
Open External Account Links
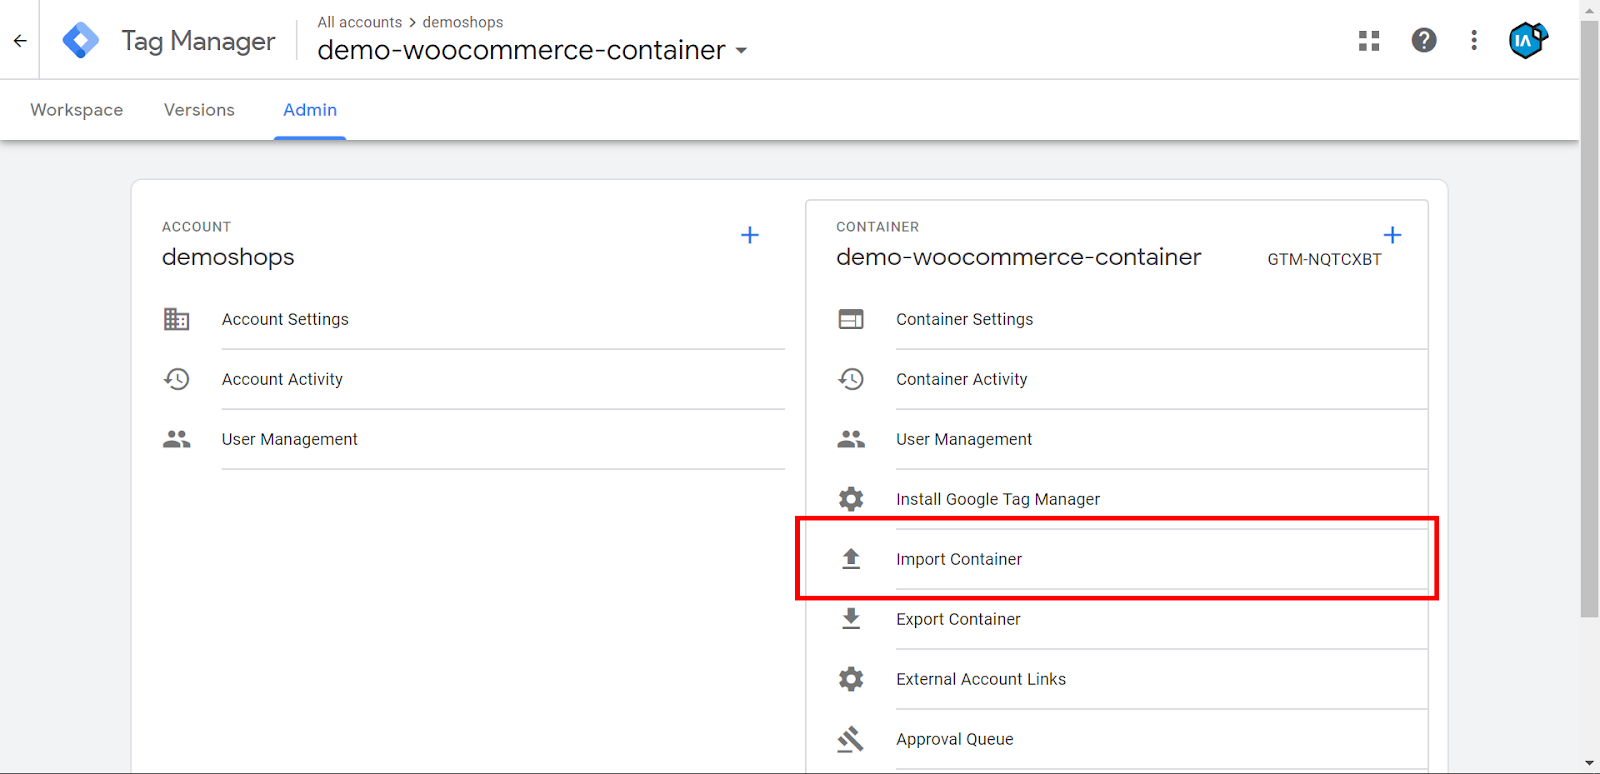point(980,679)
